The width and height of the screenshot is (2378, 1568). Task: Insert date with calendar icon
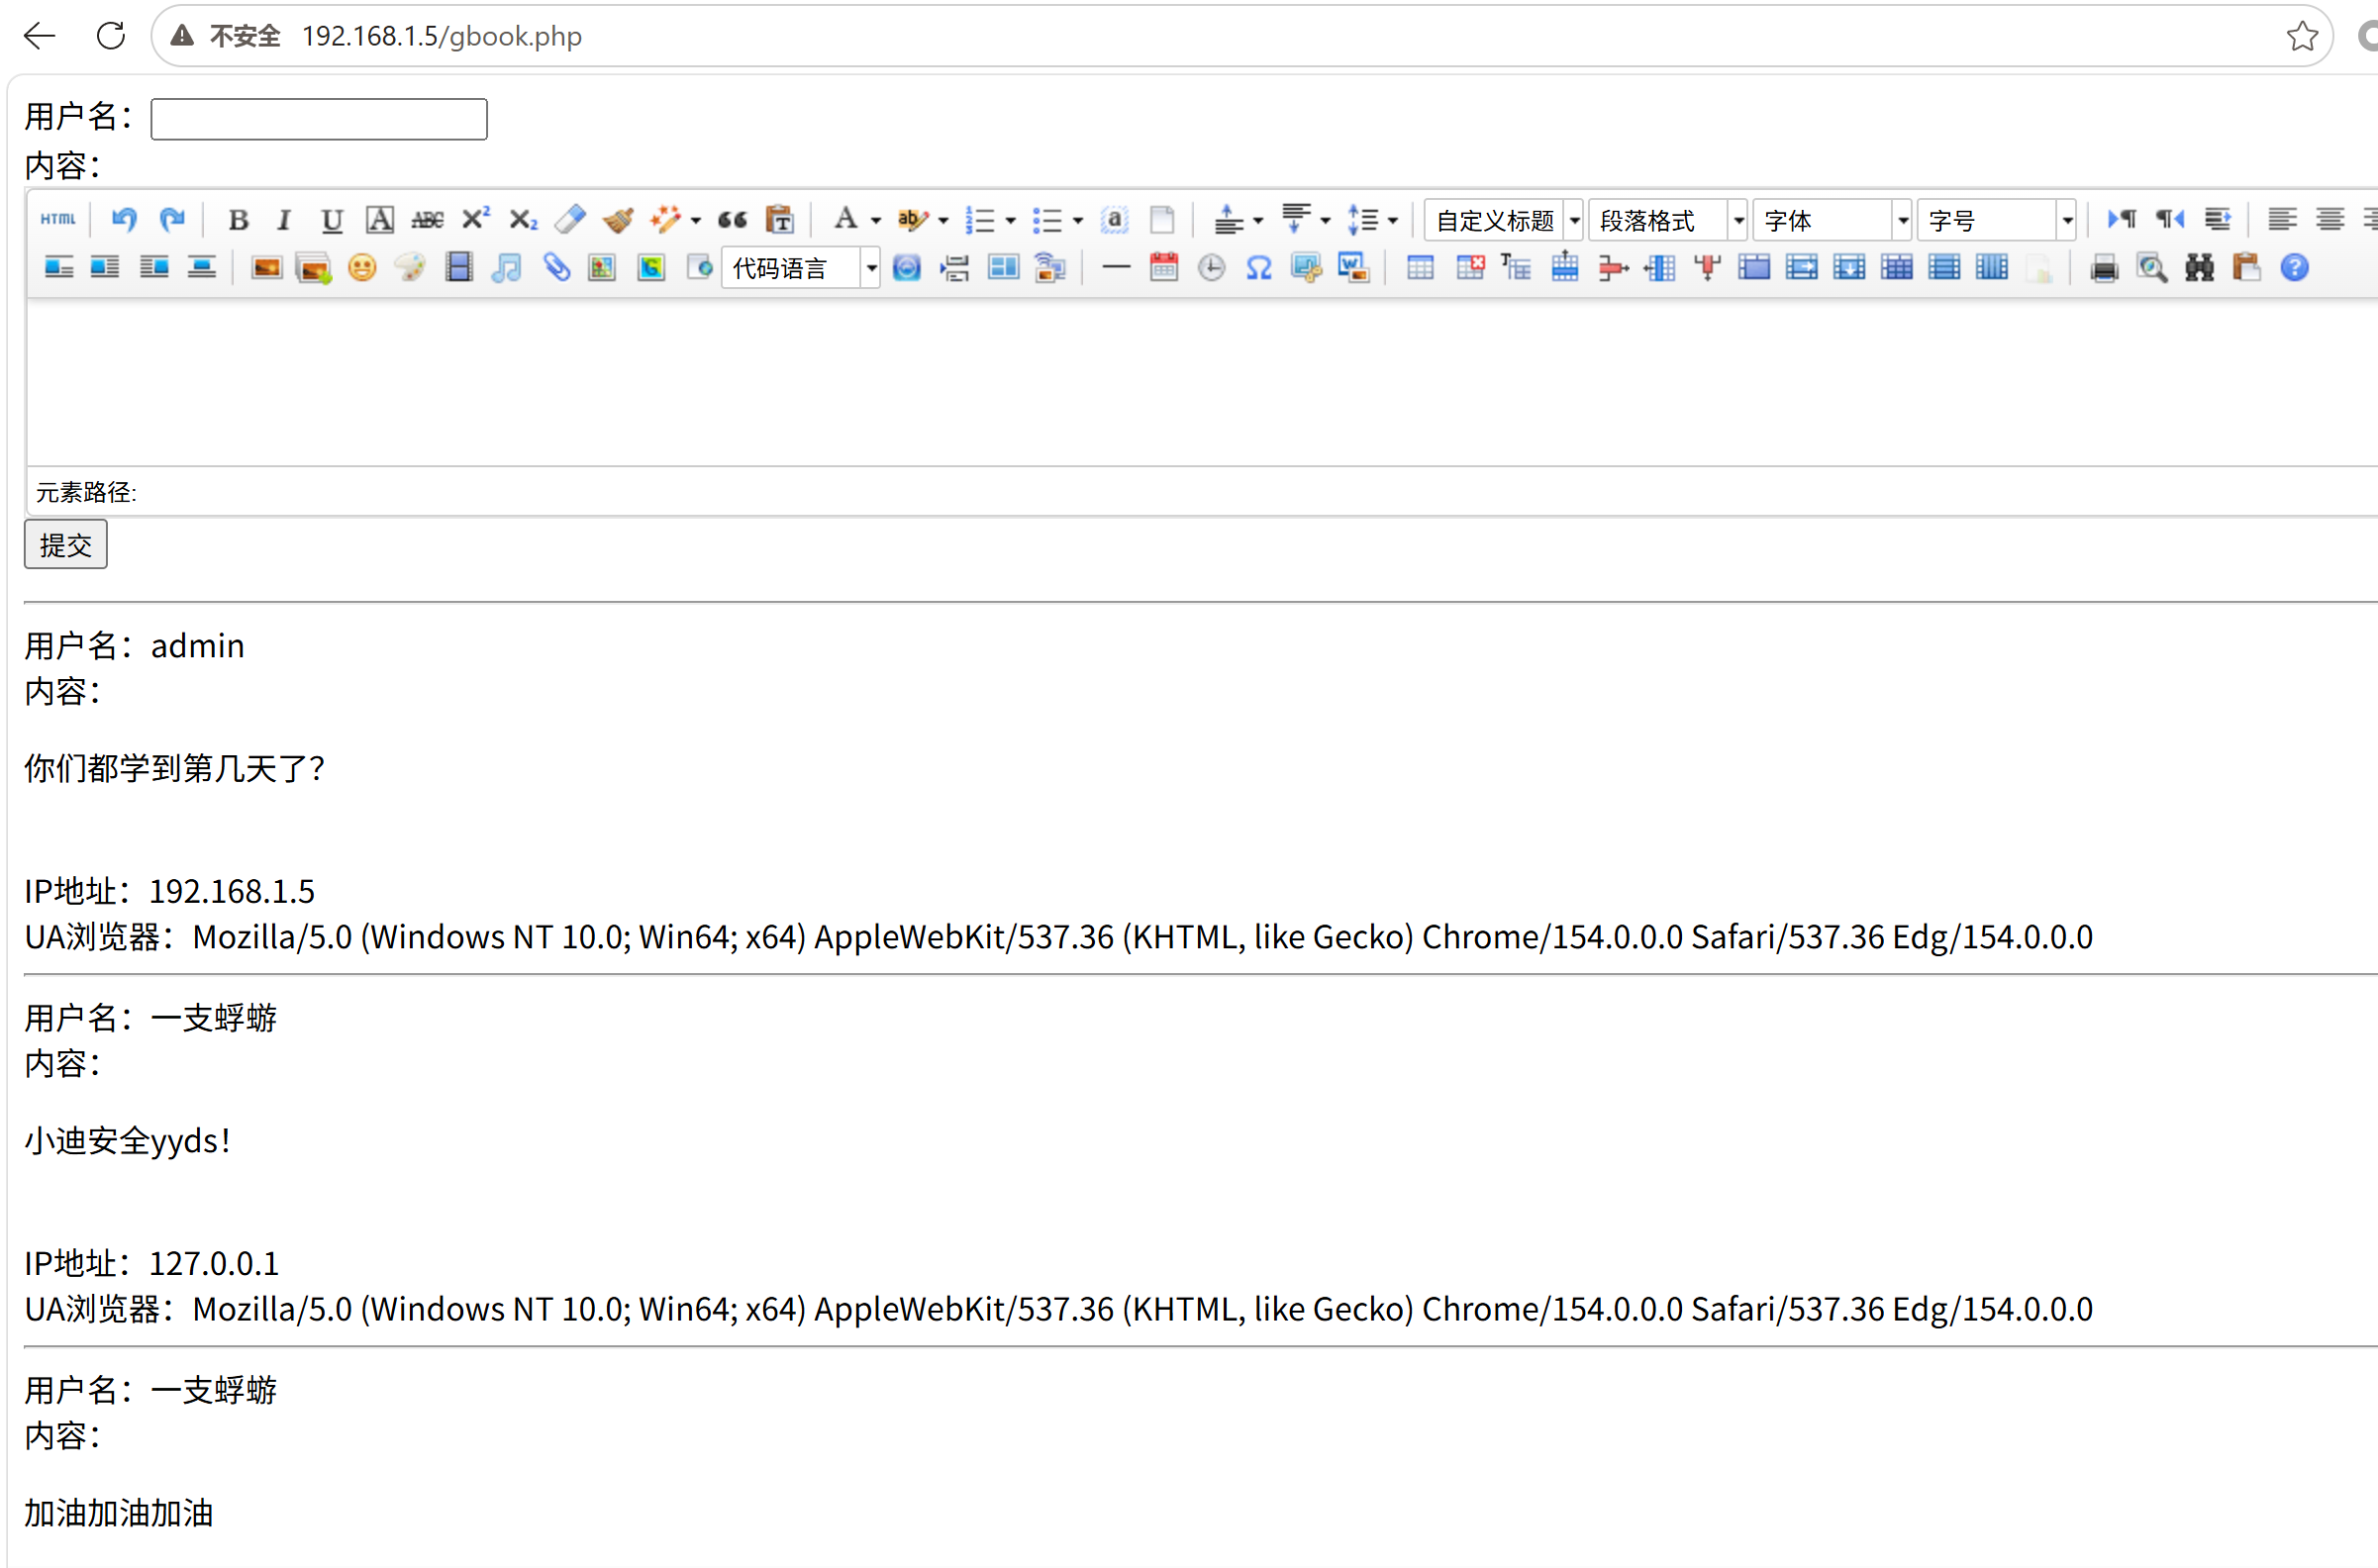1164,268
